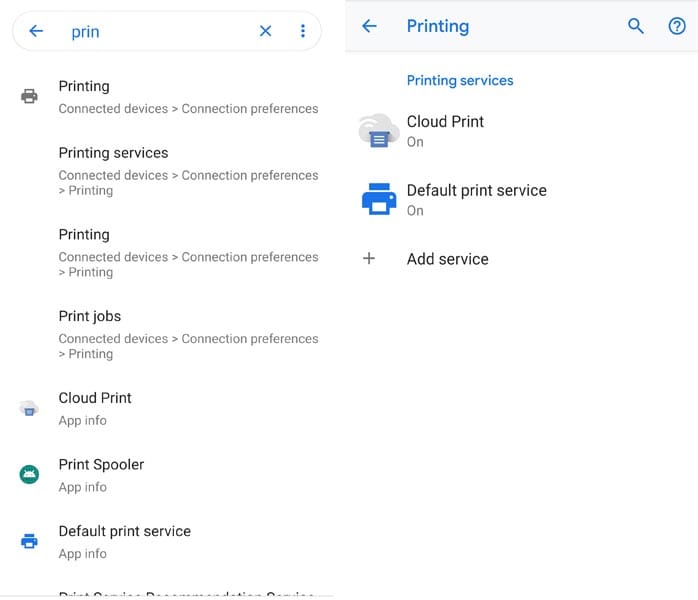Tap the Add service option
Image resolution: width=698 pixels, height=600 pixels.
click(522, 259)
